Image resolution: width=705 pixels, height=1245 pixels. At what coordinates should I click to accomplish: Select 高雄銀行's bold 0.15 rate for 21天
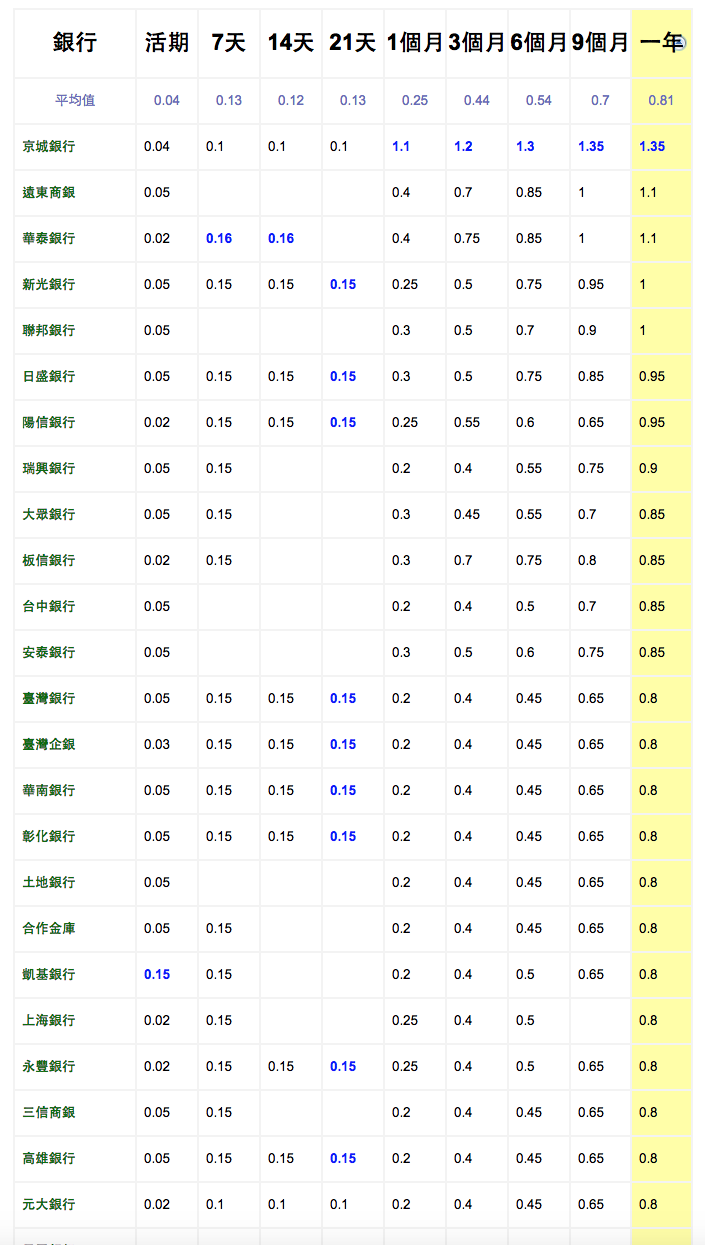tap(343, 1158)
